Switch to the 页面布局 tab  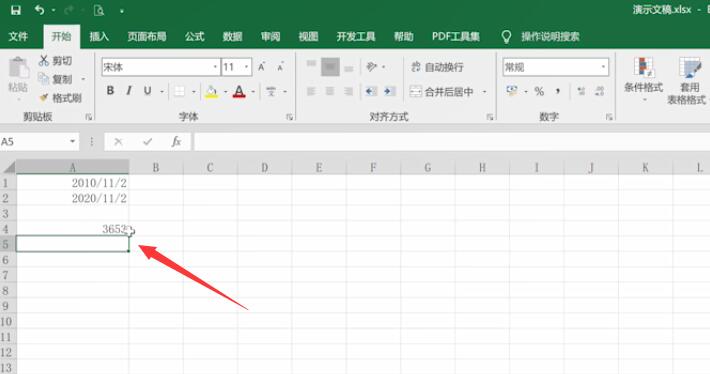click(147, 37)
